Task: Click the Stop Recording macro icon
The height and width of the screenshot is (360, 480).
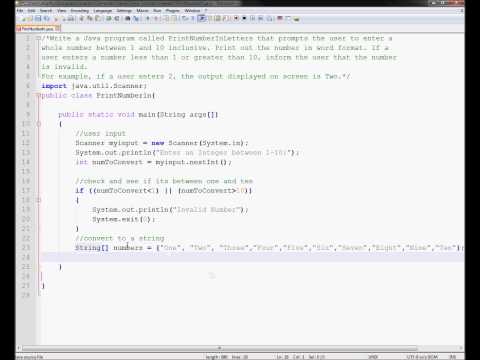Action: click(244, 19)
